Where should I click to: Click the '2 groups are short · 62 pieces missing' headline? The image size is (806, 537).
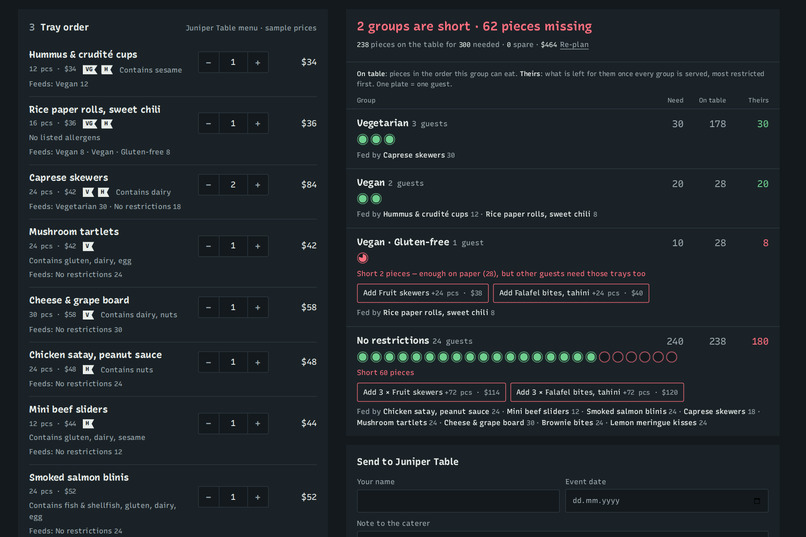[474, 26]
